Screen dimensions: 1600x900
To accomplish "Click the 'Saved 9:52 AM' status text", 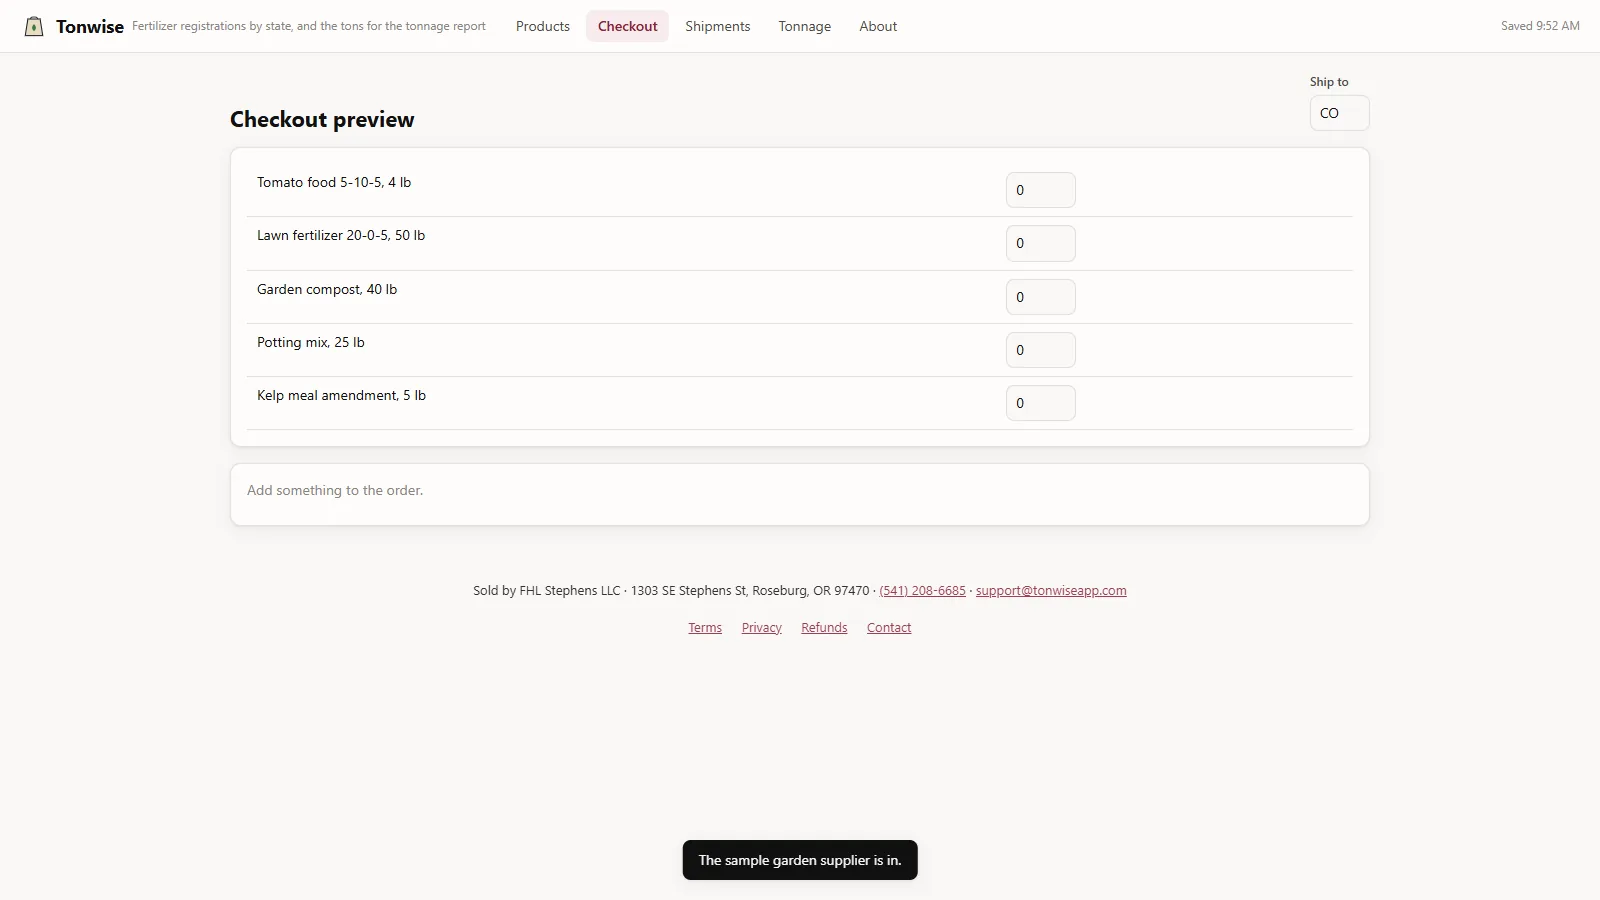I will (1540, 26).
